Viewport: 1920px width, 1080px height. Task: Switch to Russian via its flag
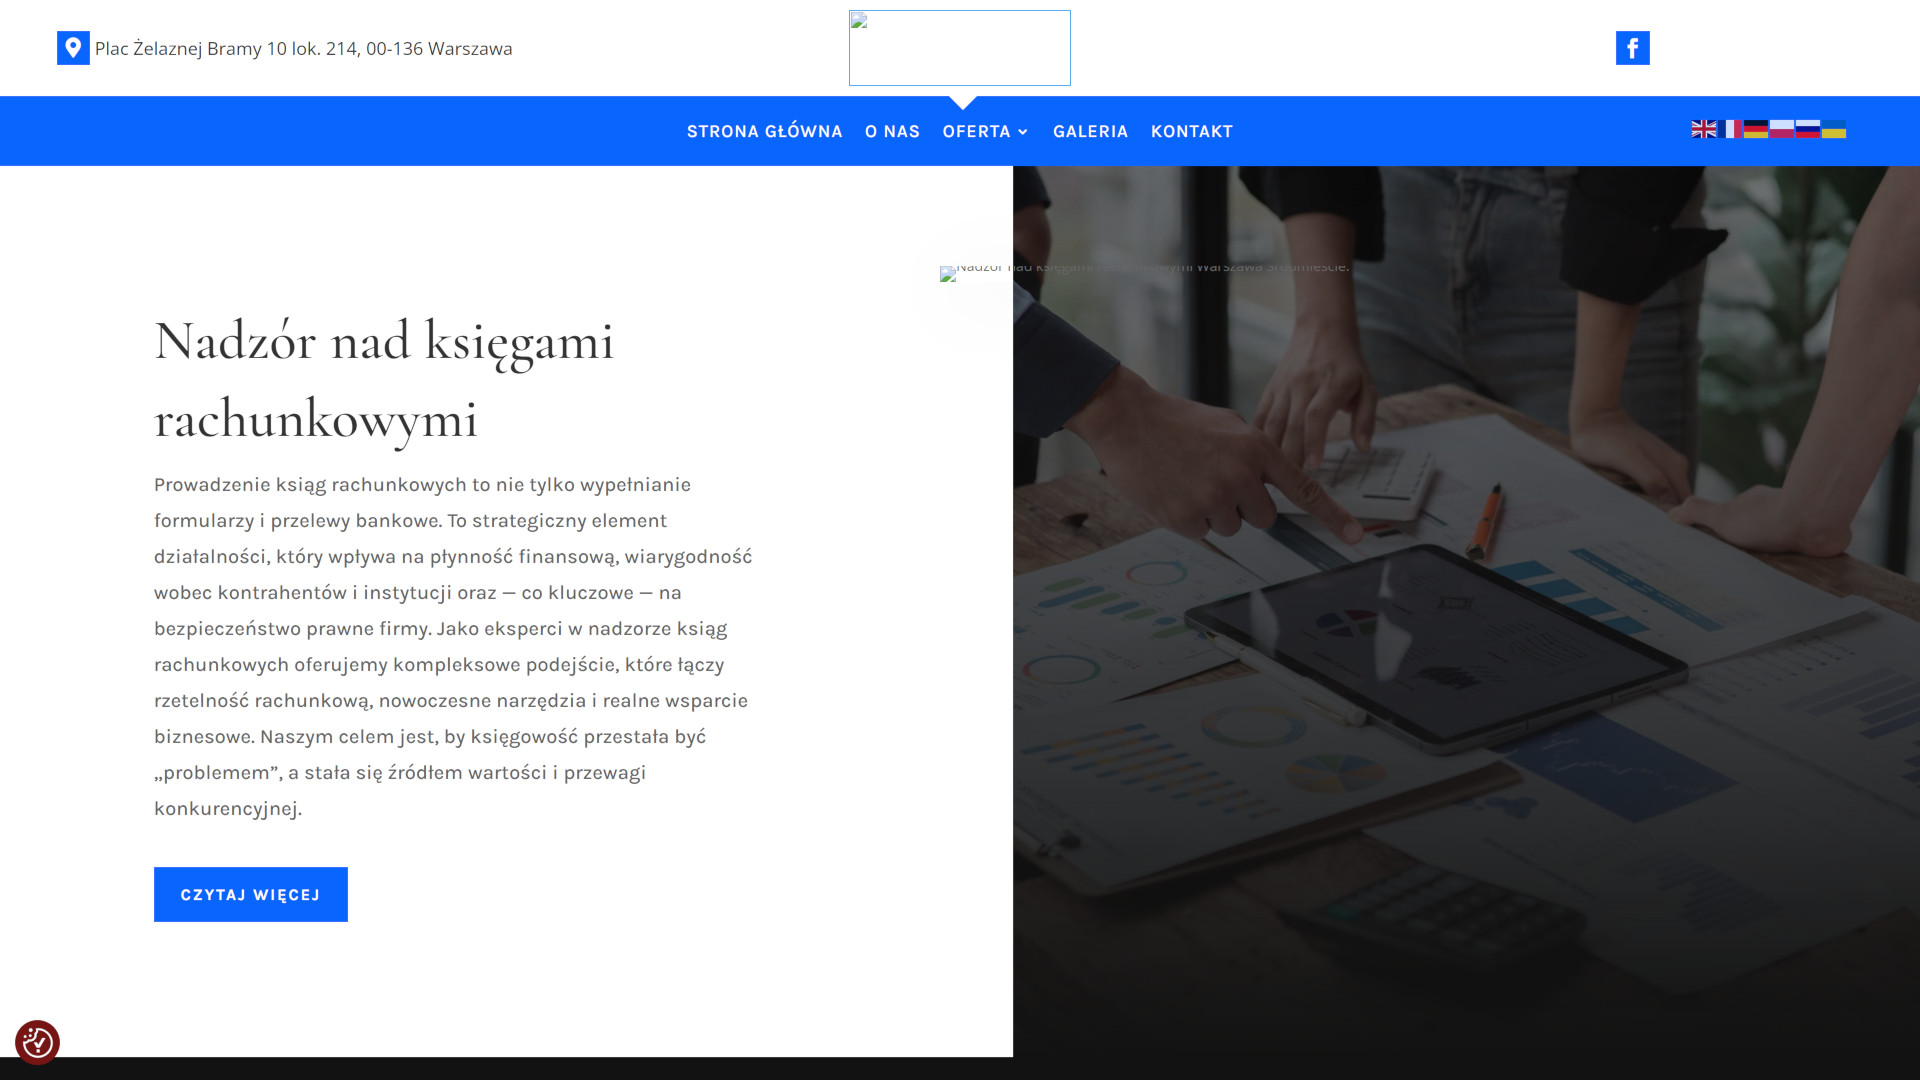(1808, 129)
